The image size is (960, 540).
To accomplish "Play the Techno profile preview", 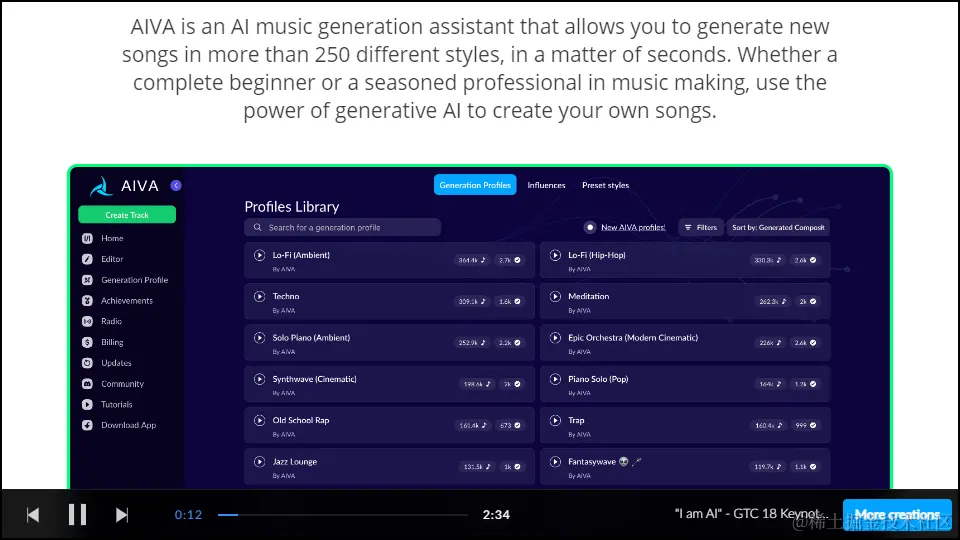I will [260, 296].
